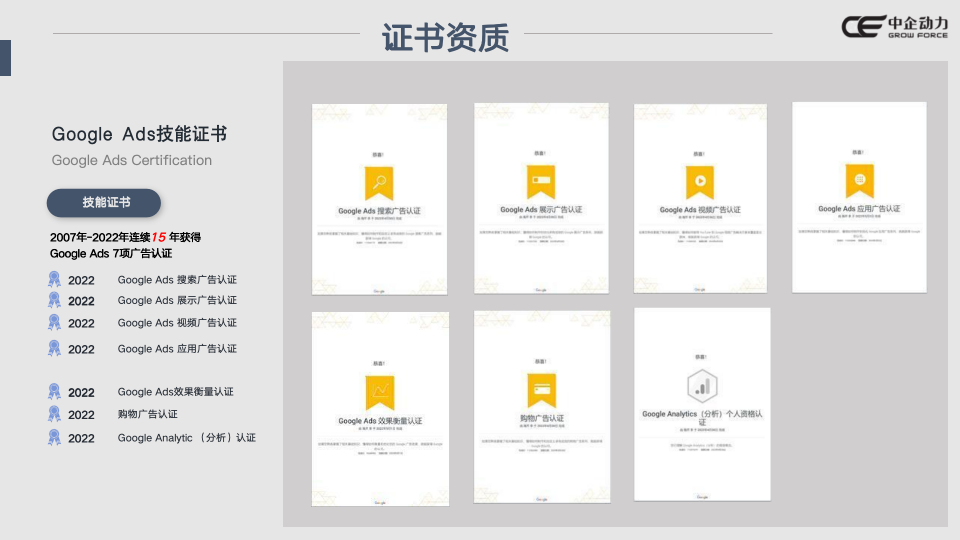
Task: Click the Google Ads 7项广告认证 text line
Action: 111,253
